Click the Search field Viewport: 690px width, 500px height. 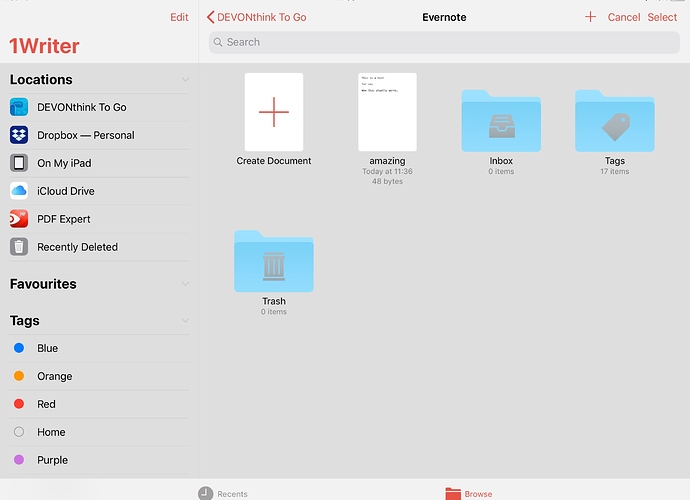coord(443,42)
